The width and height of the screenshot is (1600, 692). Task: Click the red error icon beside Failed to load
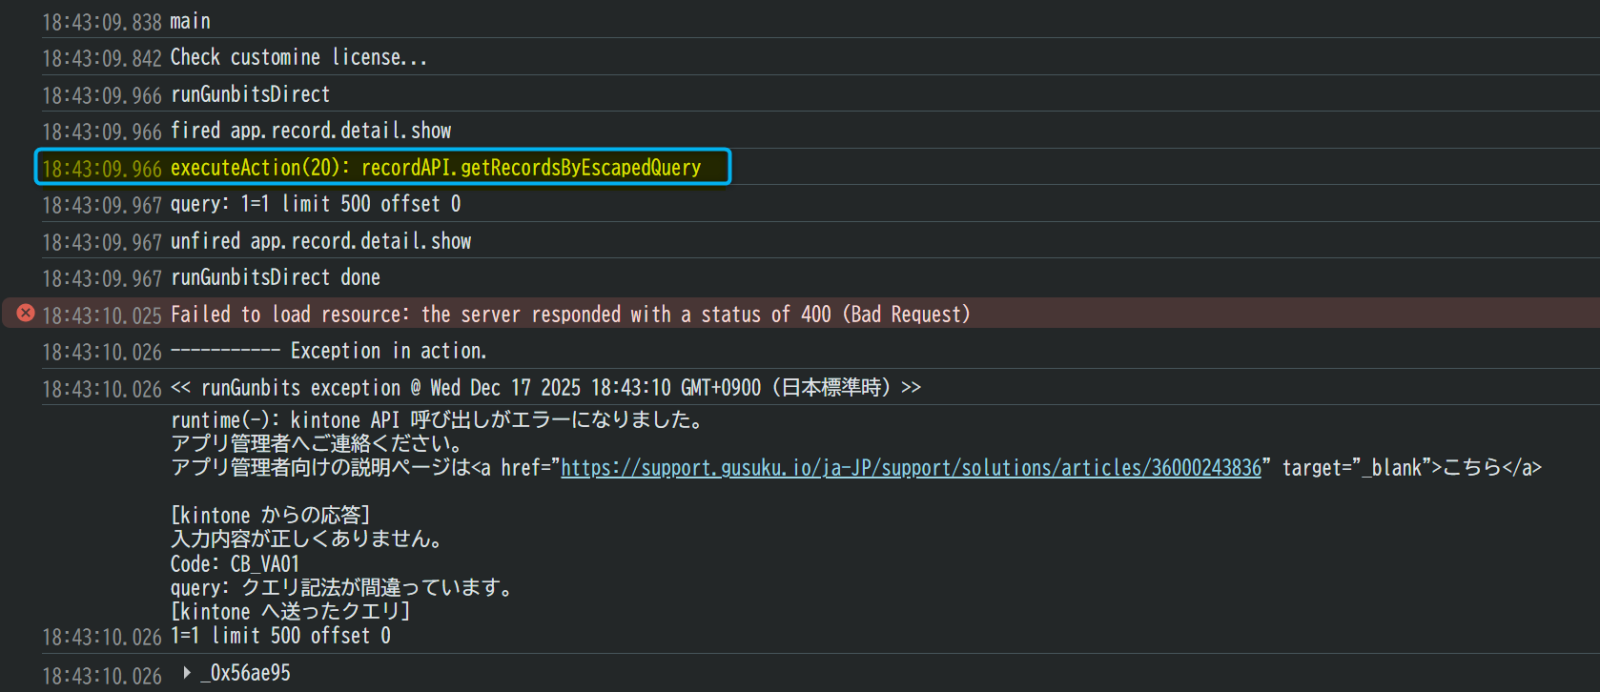coord(26,313)
